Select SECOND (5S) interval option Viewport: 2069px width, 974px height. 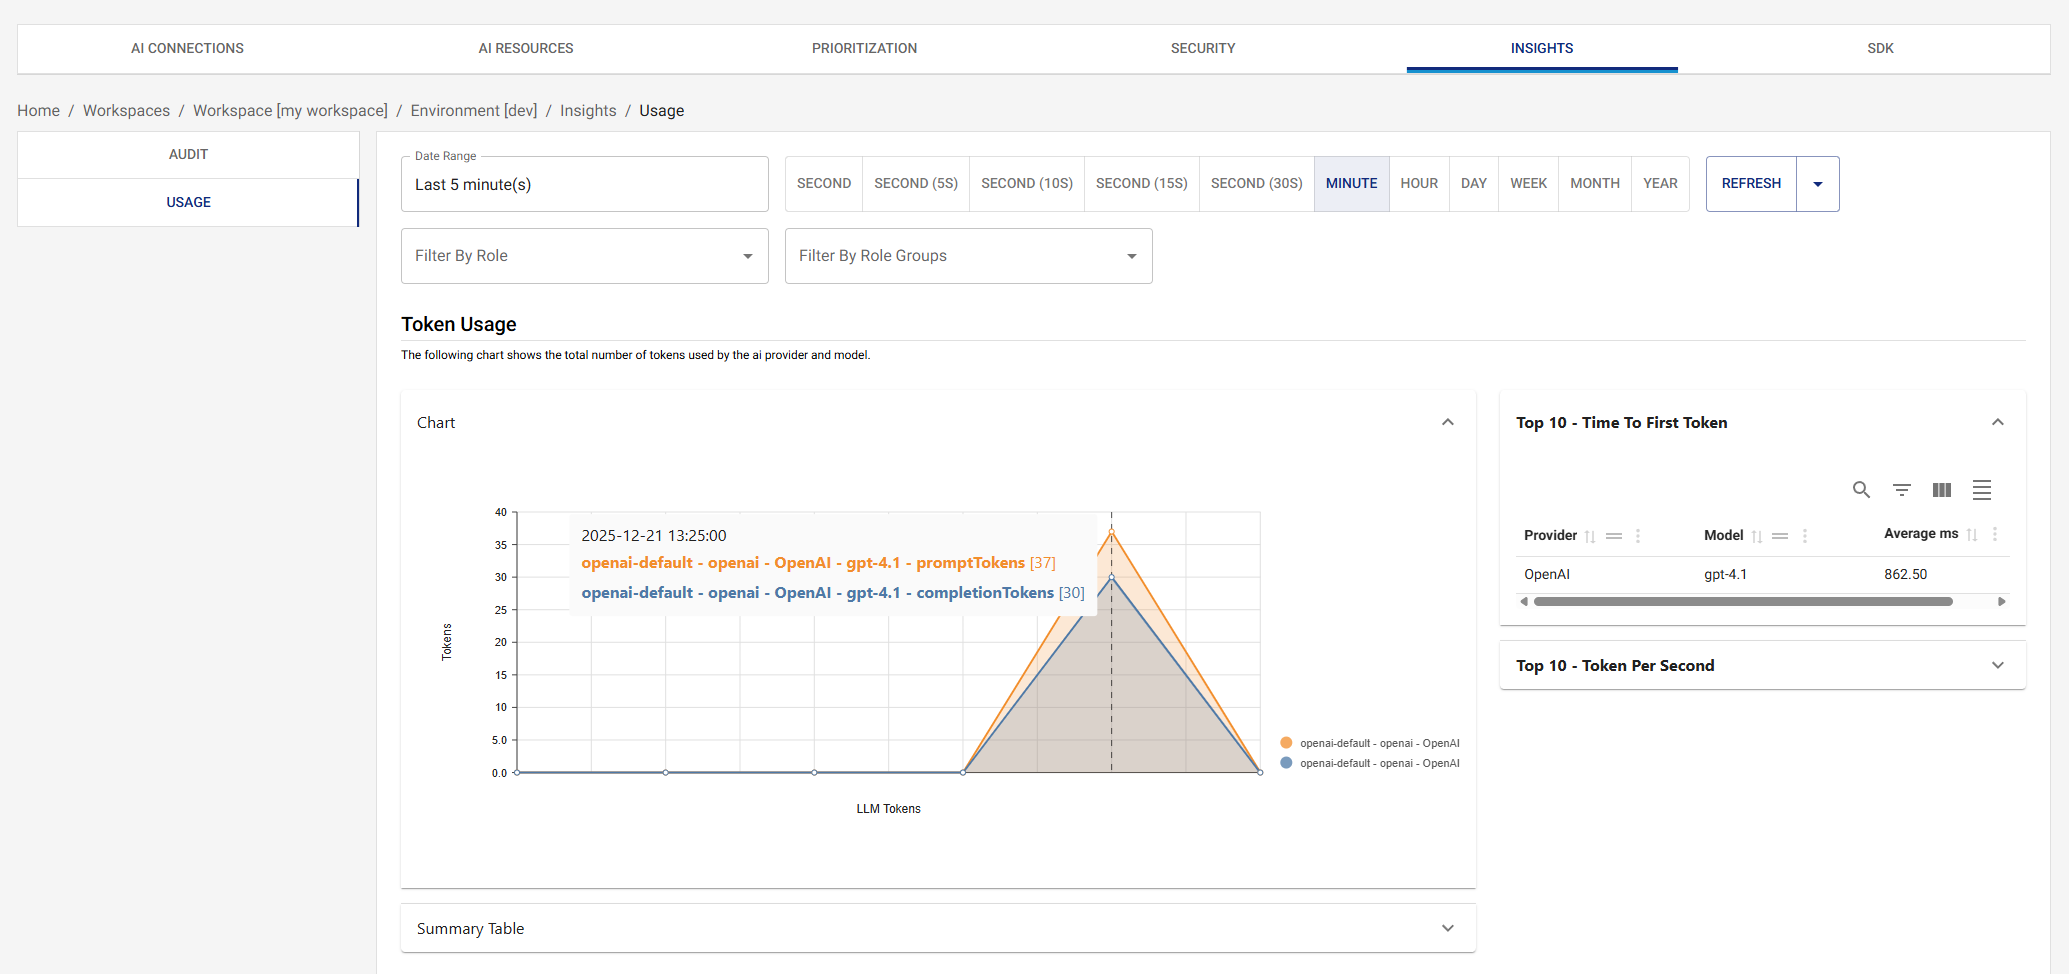916,184
